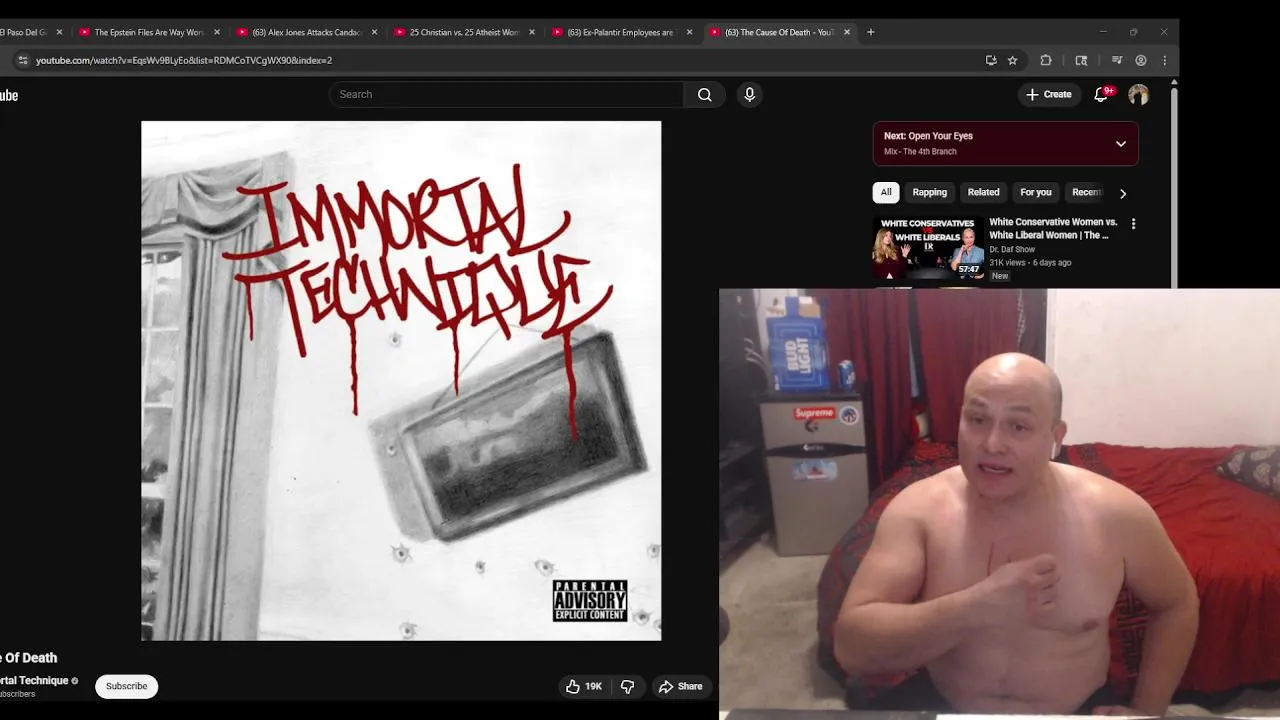Dislike the video with thumbs down
1280x720 pixels.
pos(628,686)
